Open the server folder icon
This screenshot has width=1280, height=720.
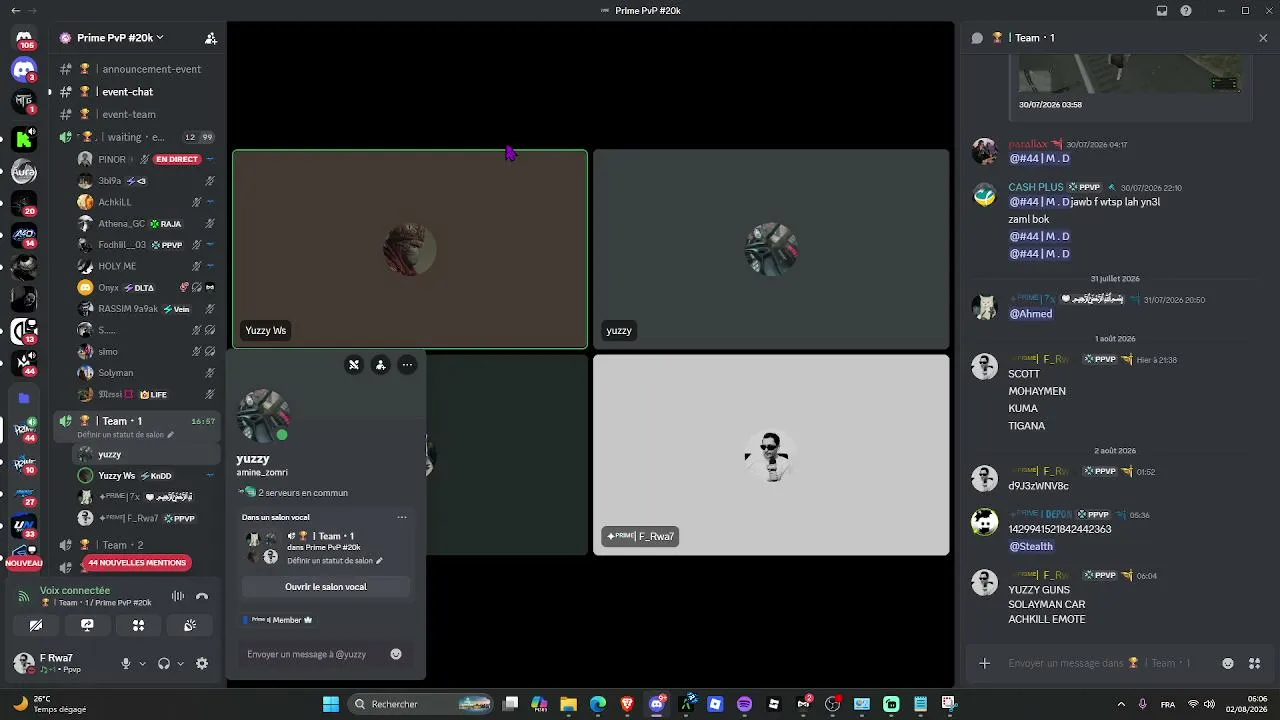[x=24, y=398]
